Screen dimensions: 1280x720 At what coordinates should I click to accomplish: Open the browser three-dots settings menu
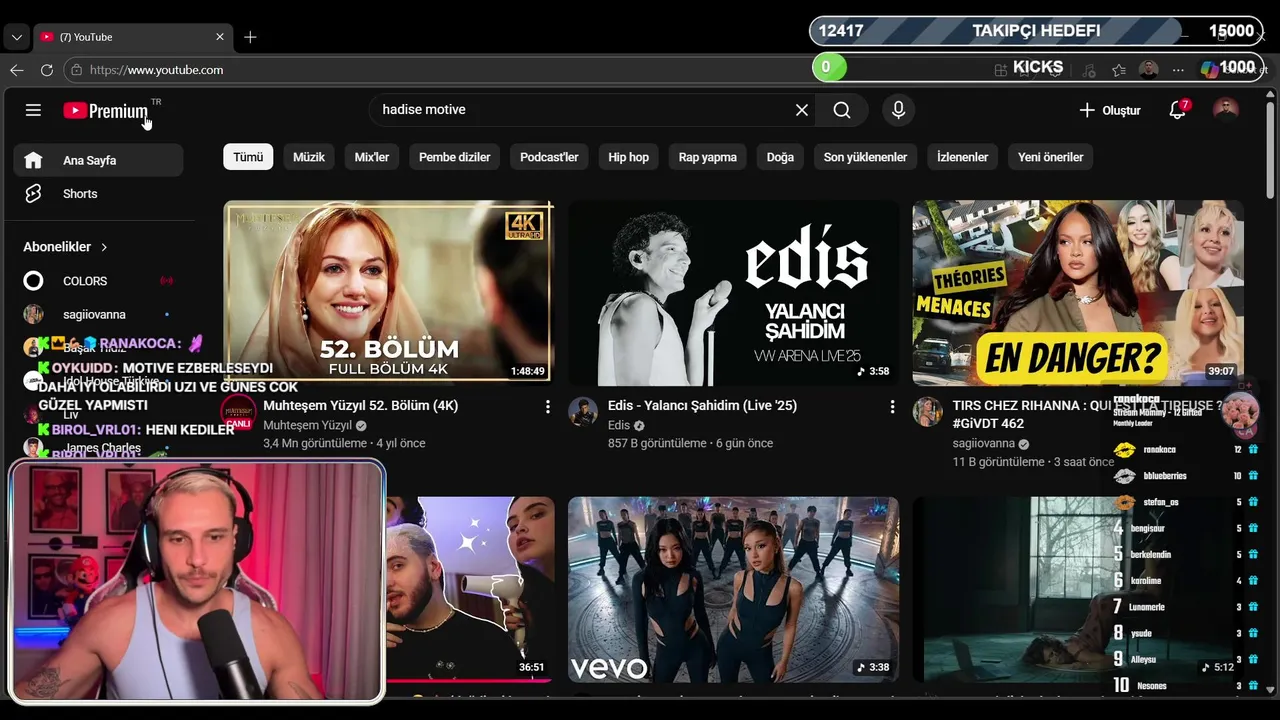click(x=1178, y=70)
